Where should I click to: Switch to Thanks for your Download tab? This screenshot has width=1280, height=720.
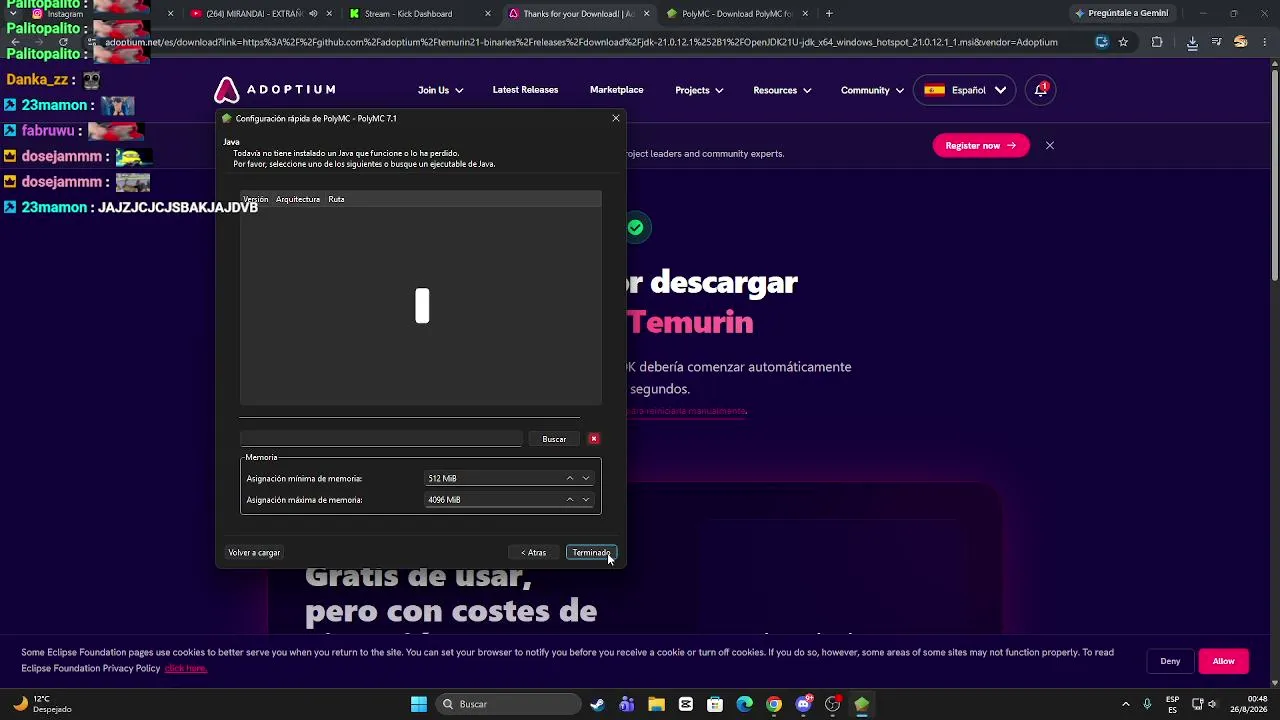tap(578, 14)
